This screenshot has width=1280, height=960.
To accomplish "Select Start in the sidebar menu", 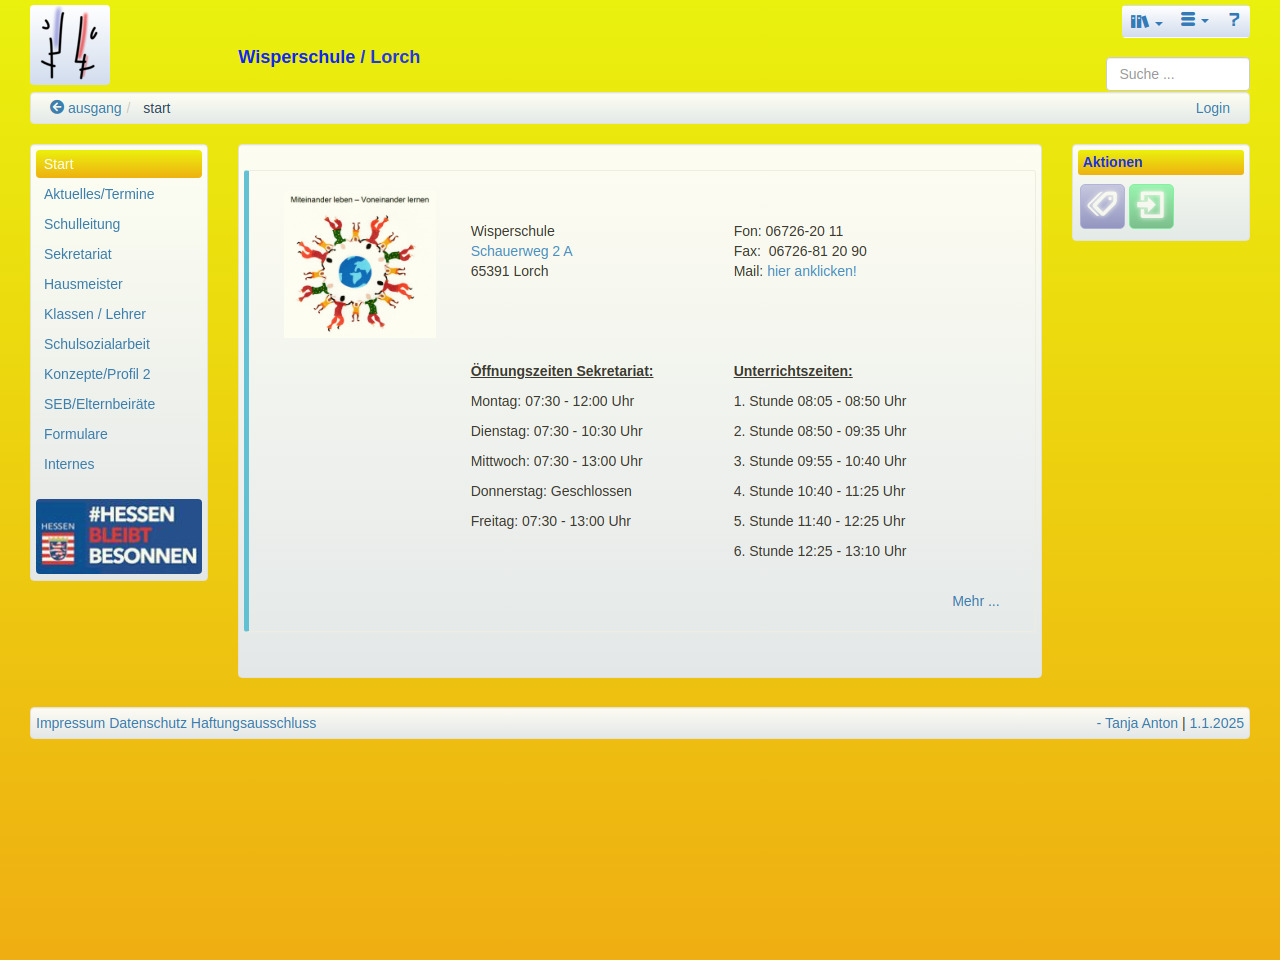I will click(119, 164).
